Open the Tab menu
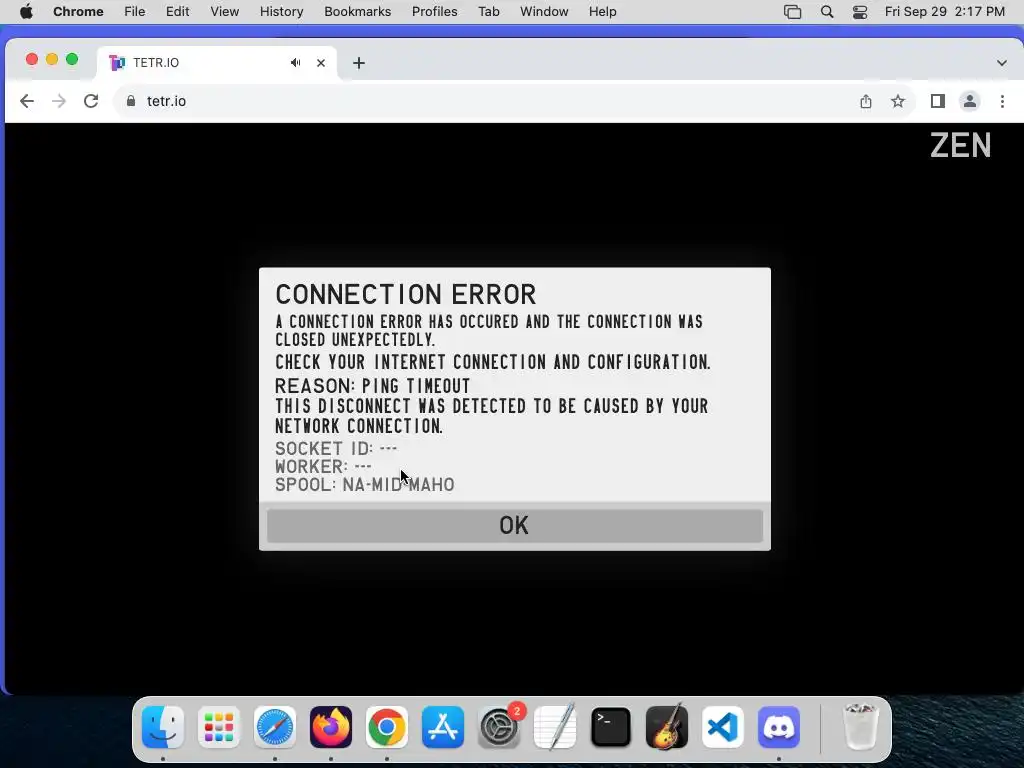Screen dimensions: 1024x768 (x=488, y=11)
